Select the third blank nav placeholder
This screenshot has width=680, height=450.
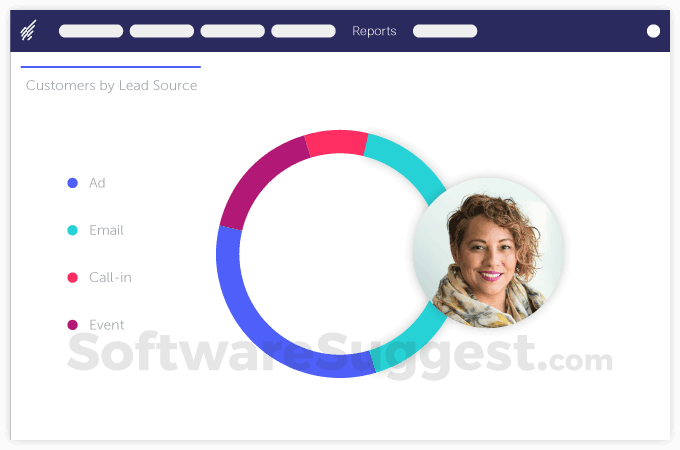coord(232,31)
